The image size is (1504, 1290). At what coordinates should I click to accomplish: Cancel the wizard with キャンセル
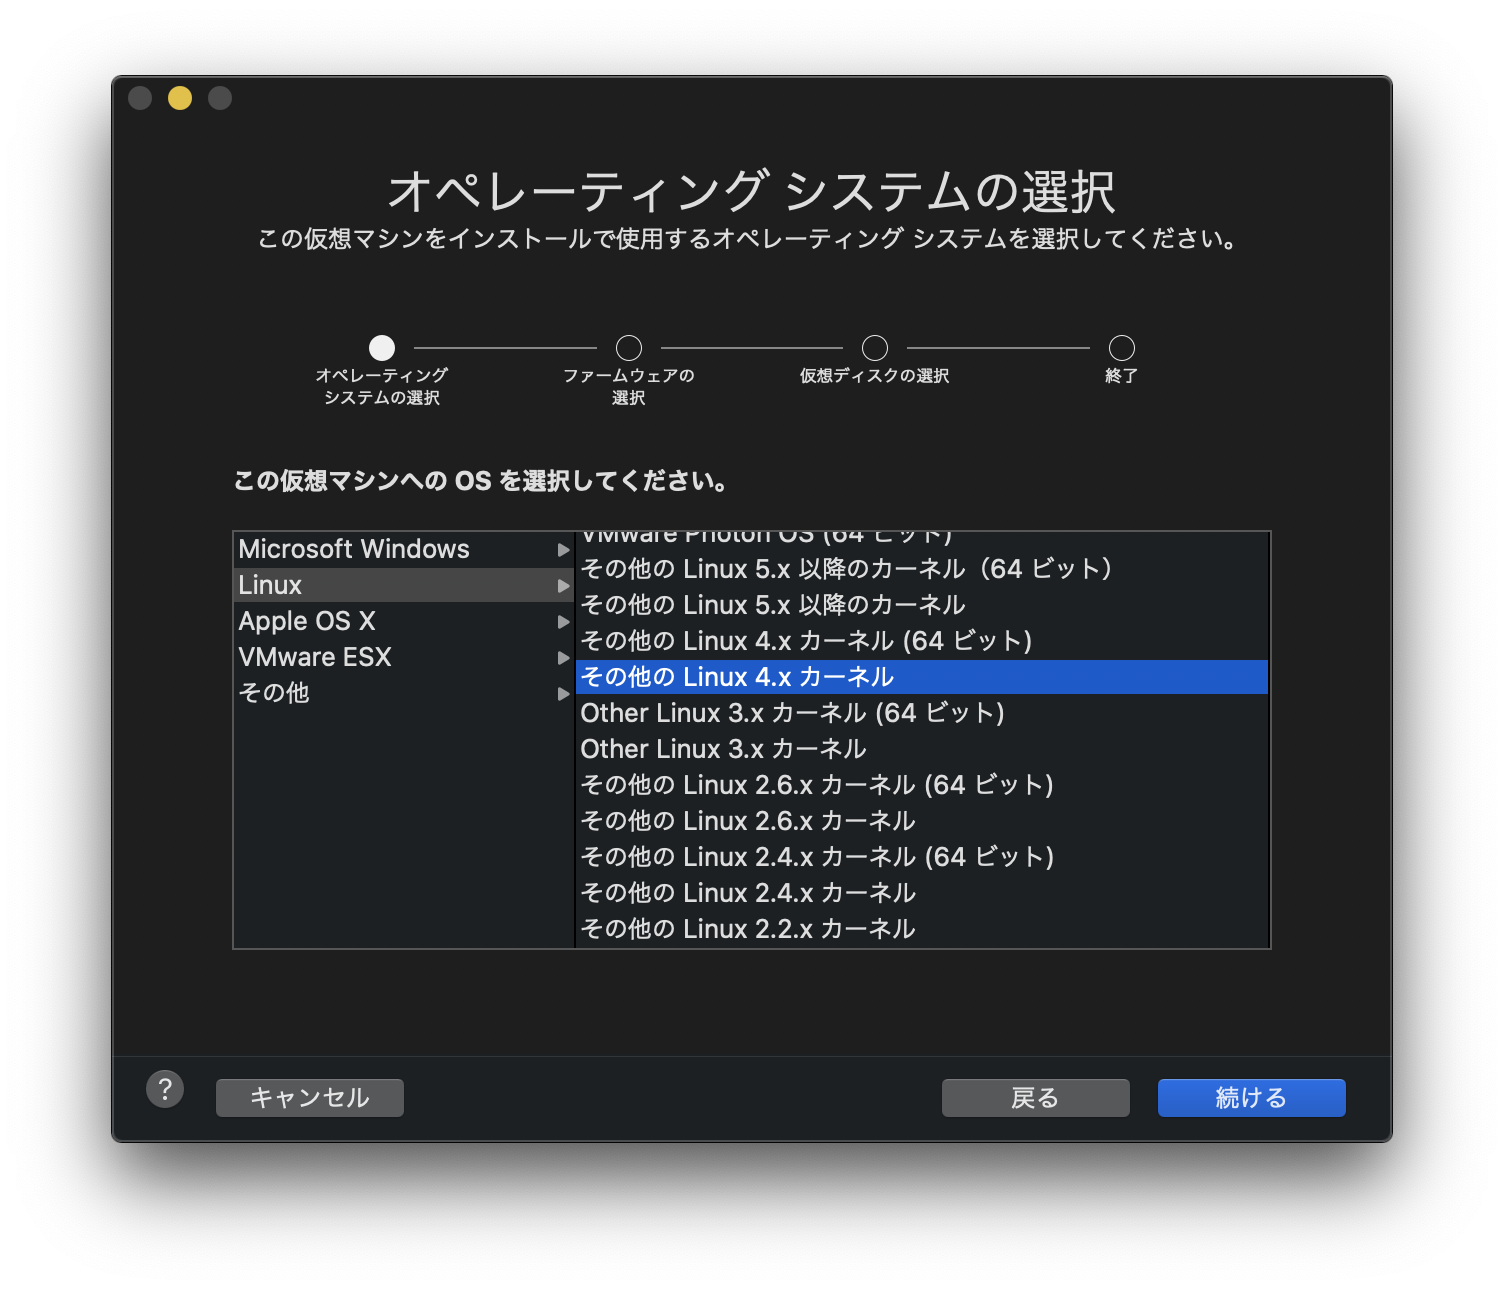[309, 1097]
